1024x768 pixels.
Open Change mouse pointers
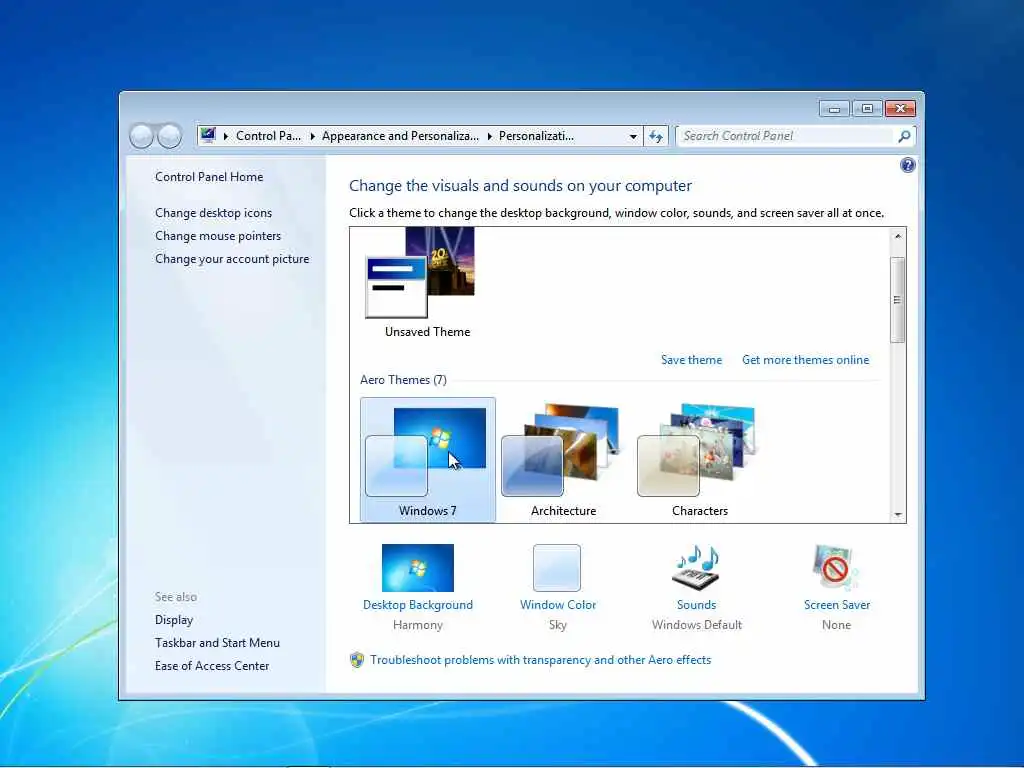(217, 236)
